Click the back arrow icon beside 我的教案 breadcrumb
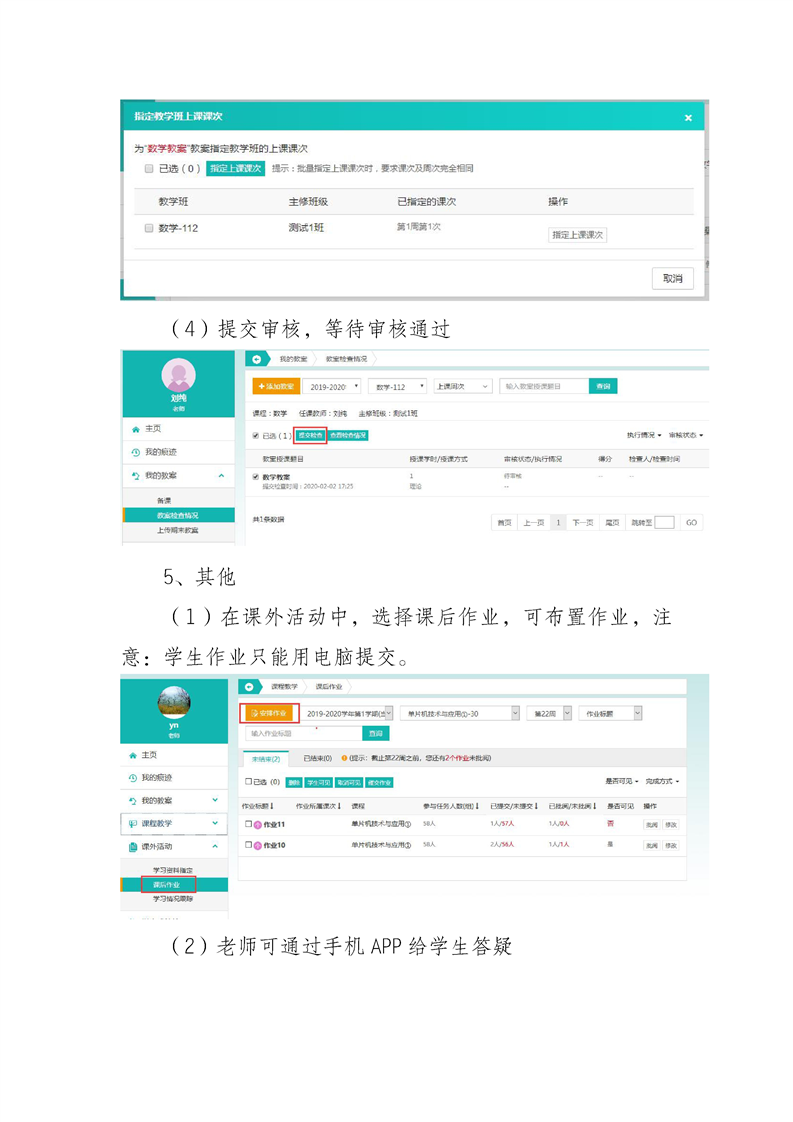The height and width of the screenshot is (1122, 793). click(x=256, y=358)
